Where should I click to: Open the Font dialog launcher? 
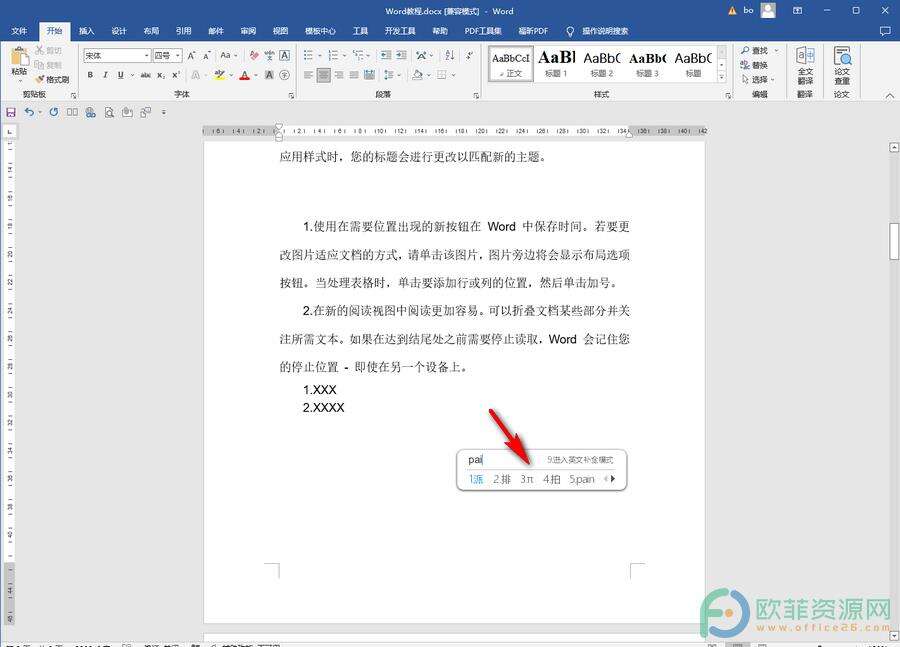pos(291,95)
